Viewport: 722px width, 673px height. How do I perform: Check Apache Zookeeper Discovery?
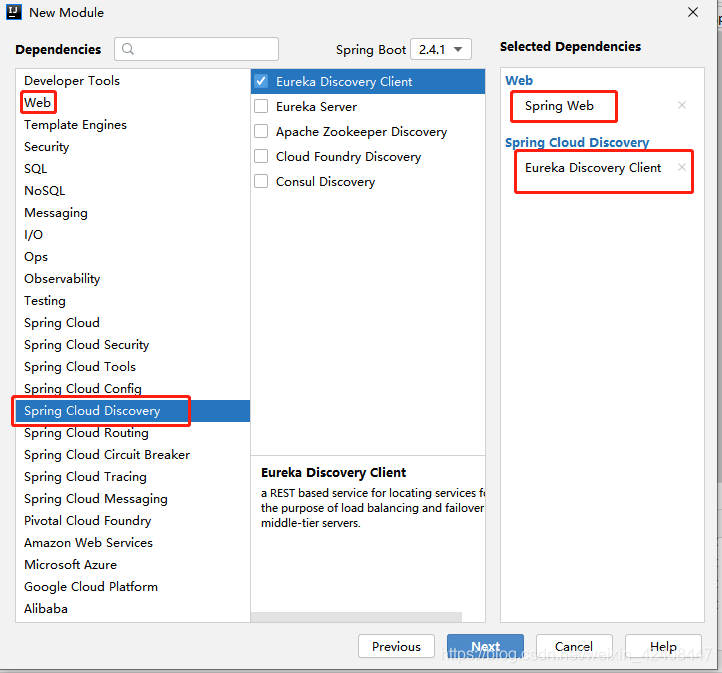(261, 131)
